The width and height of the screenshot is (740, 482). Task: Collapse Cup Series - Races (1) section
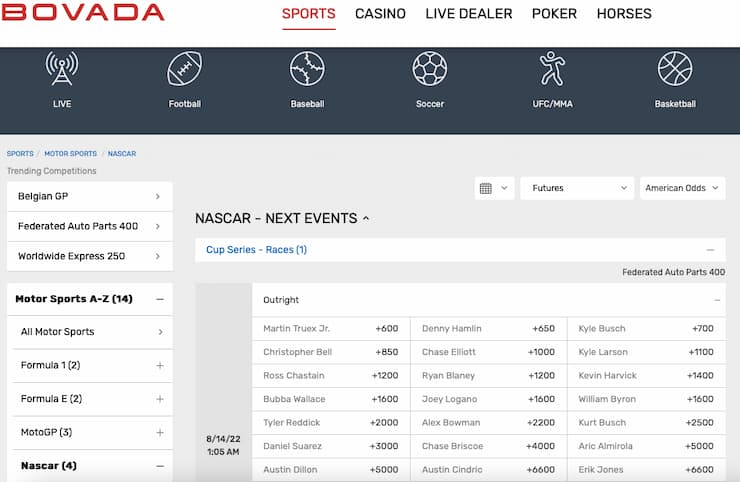[x=710, y=250]
